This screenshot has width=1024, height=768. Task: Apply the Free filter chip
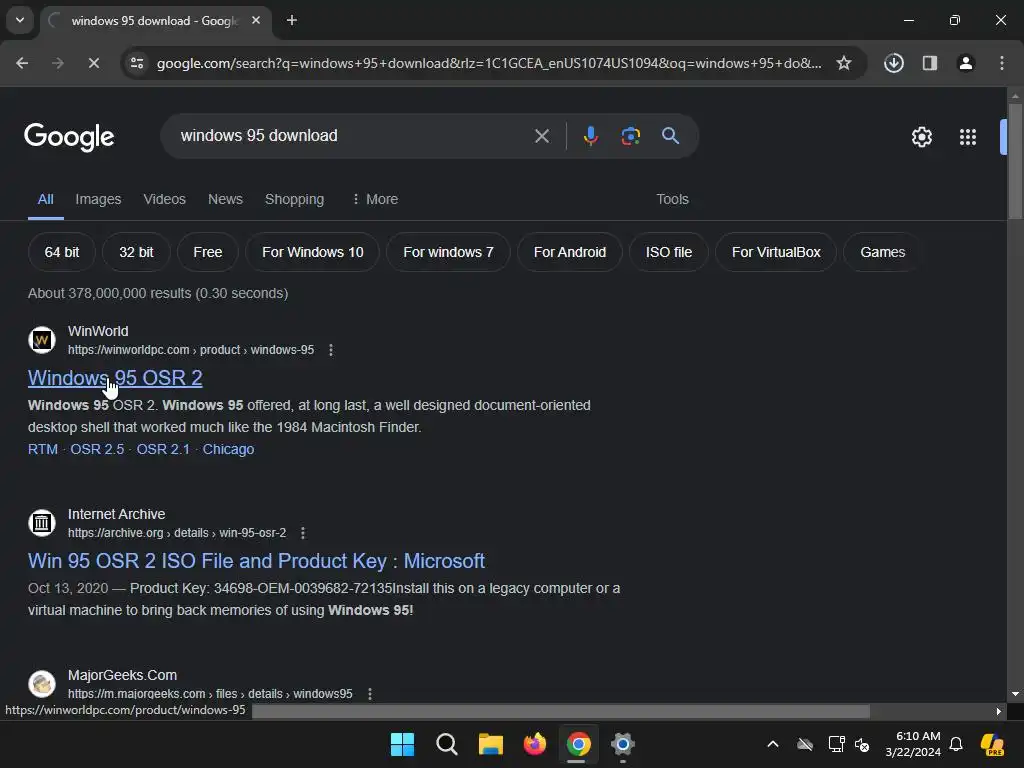[x=208, y=252]
